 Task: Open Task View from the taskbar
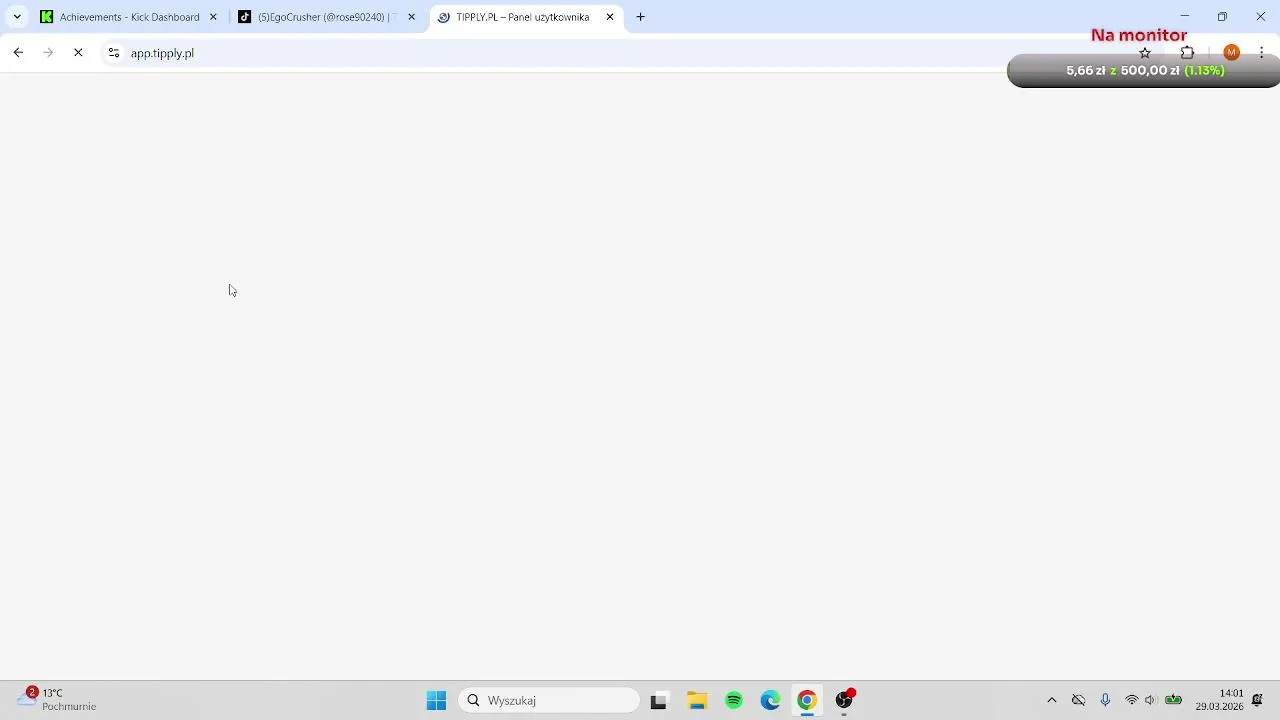coord(658,701)
